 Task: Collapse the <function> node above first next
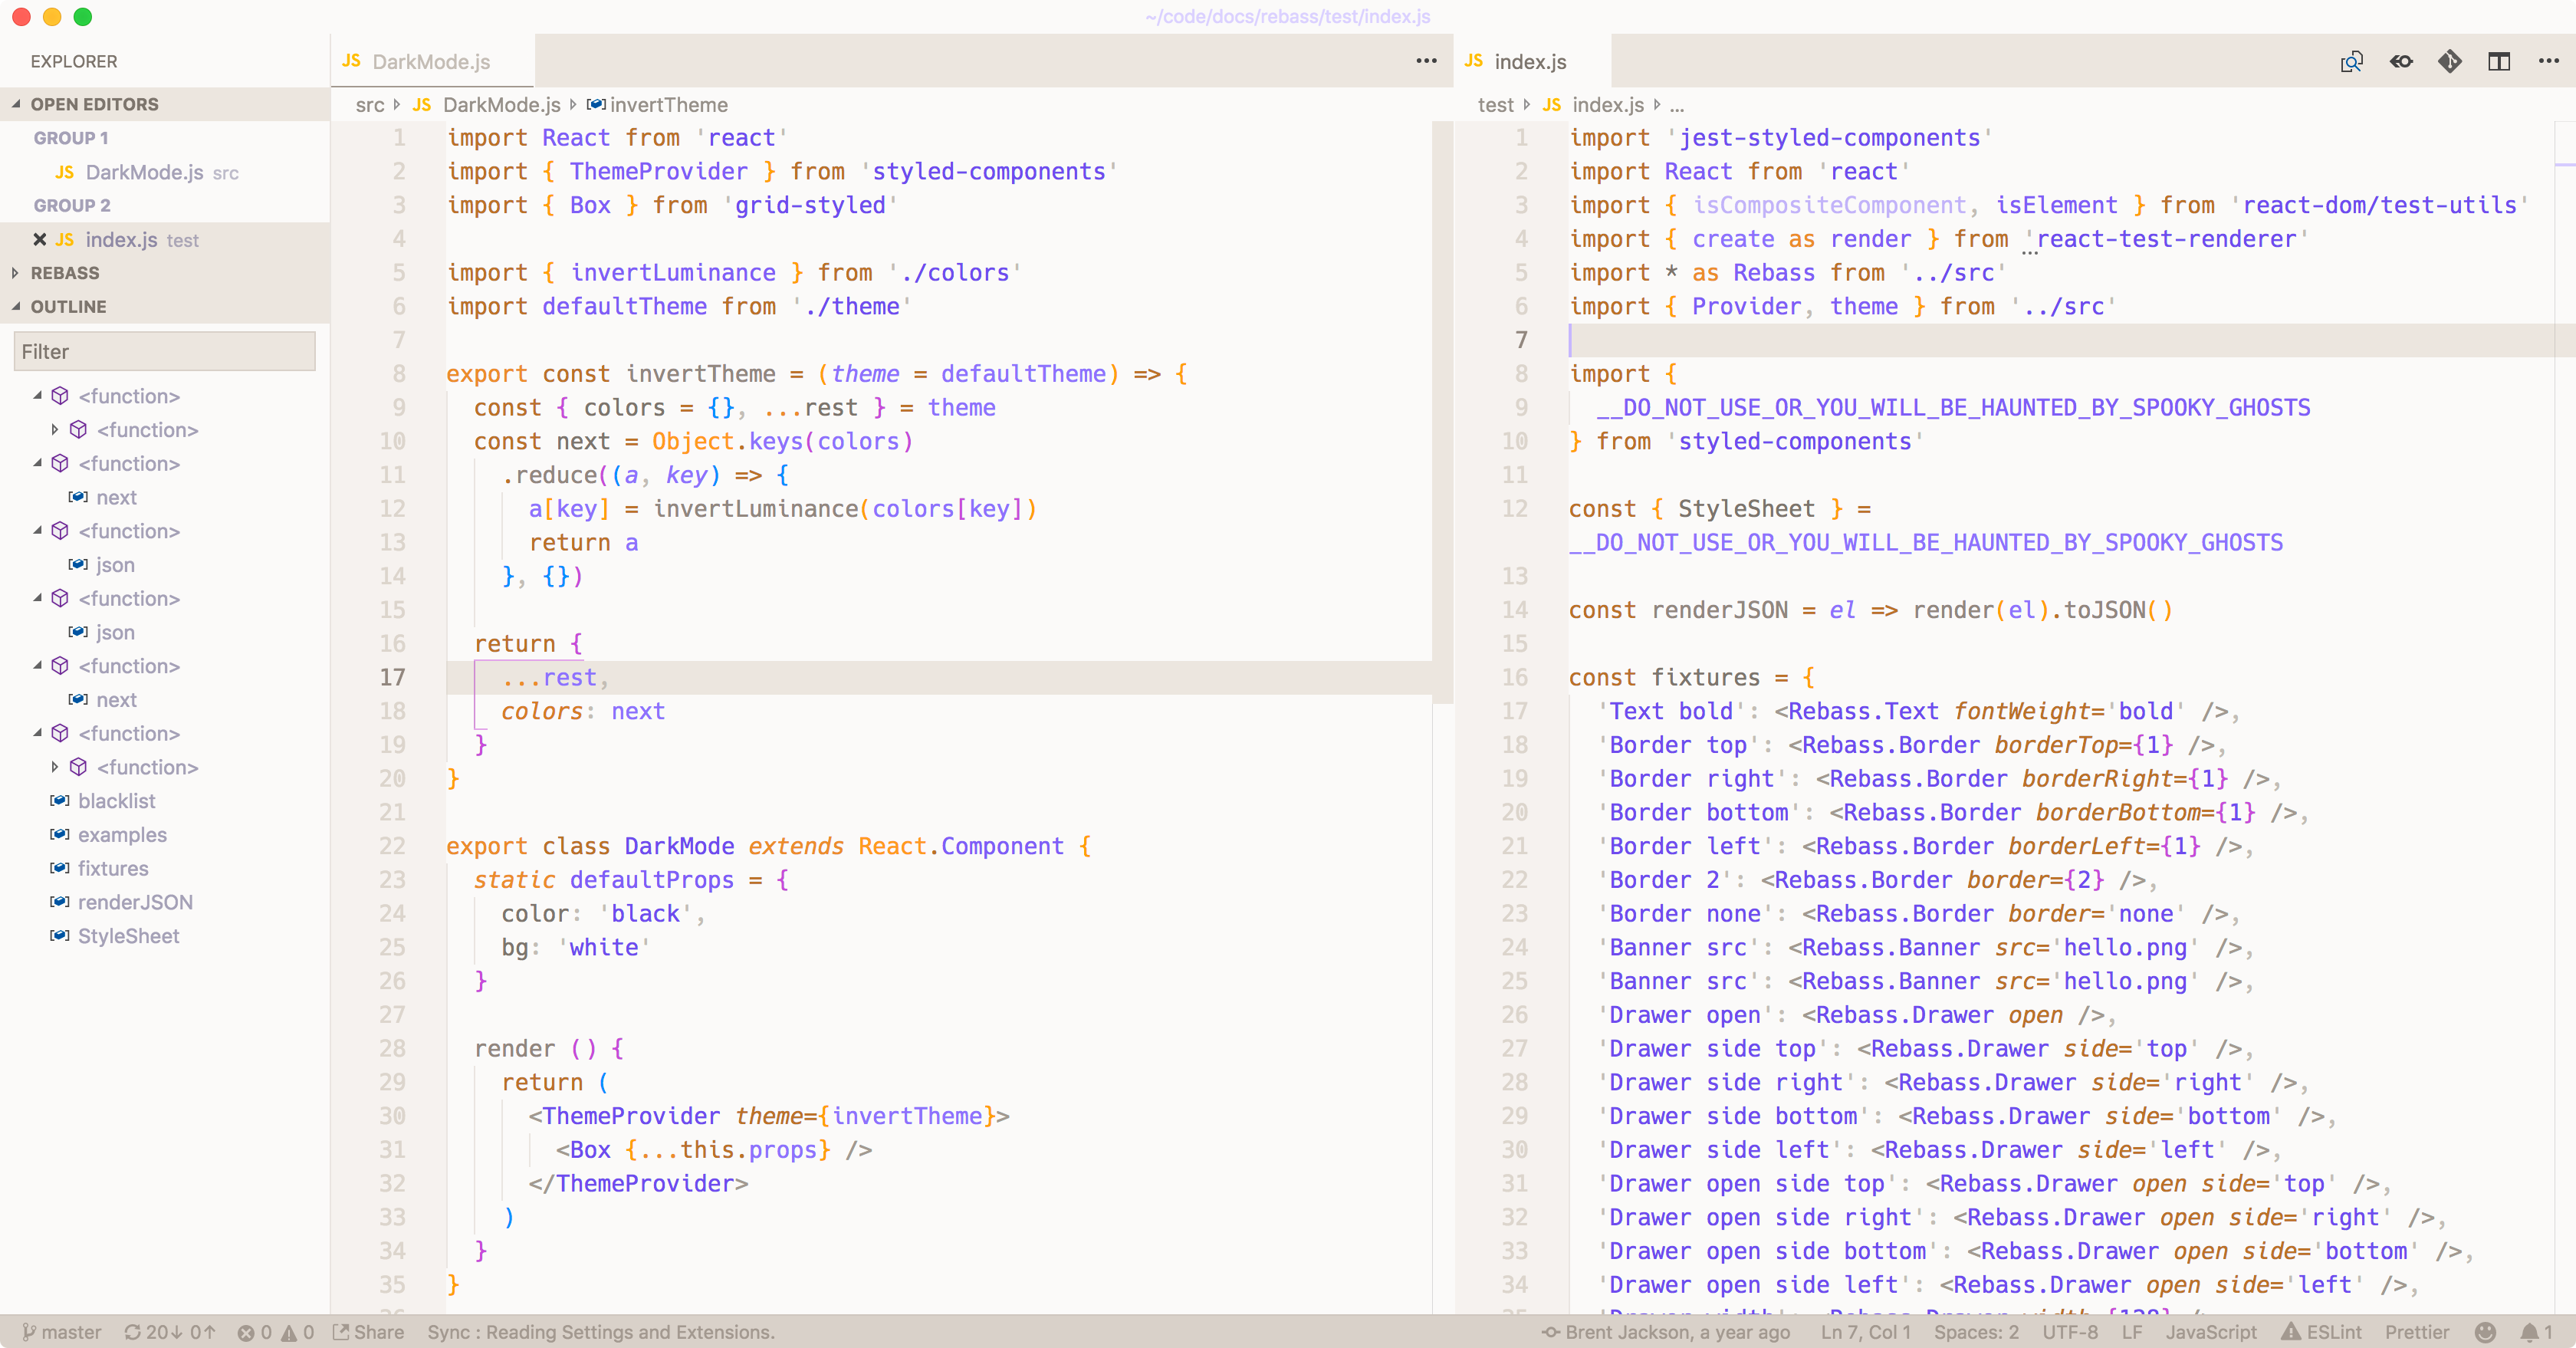tap(38, 463)
